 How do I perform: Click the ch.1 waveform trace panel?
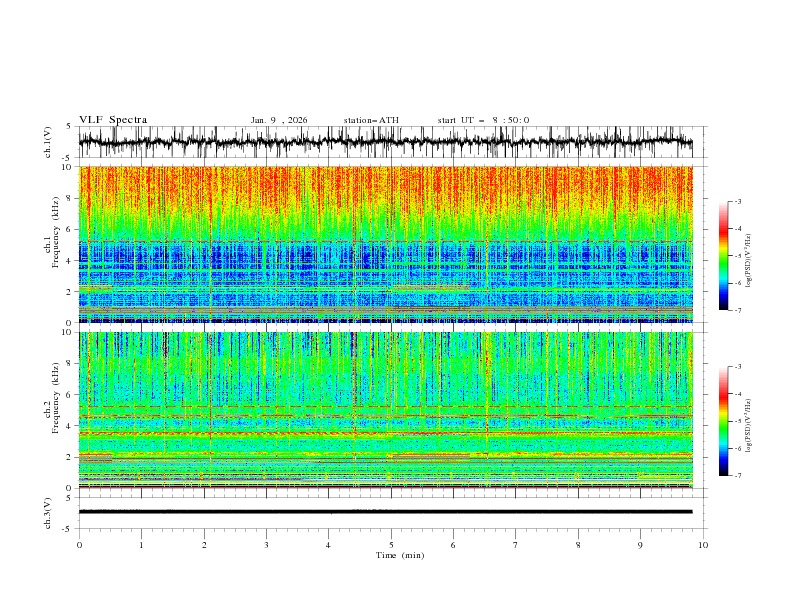pos(392,142)
